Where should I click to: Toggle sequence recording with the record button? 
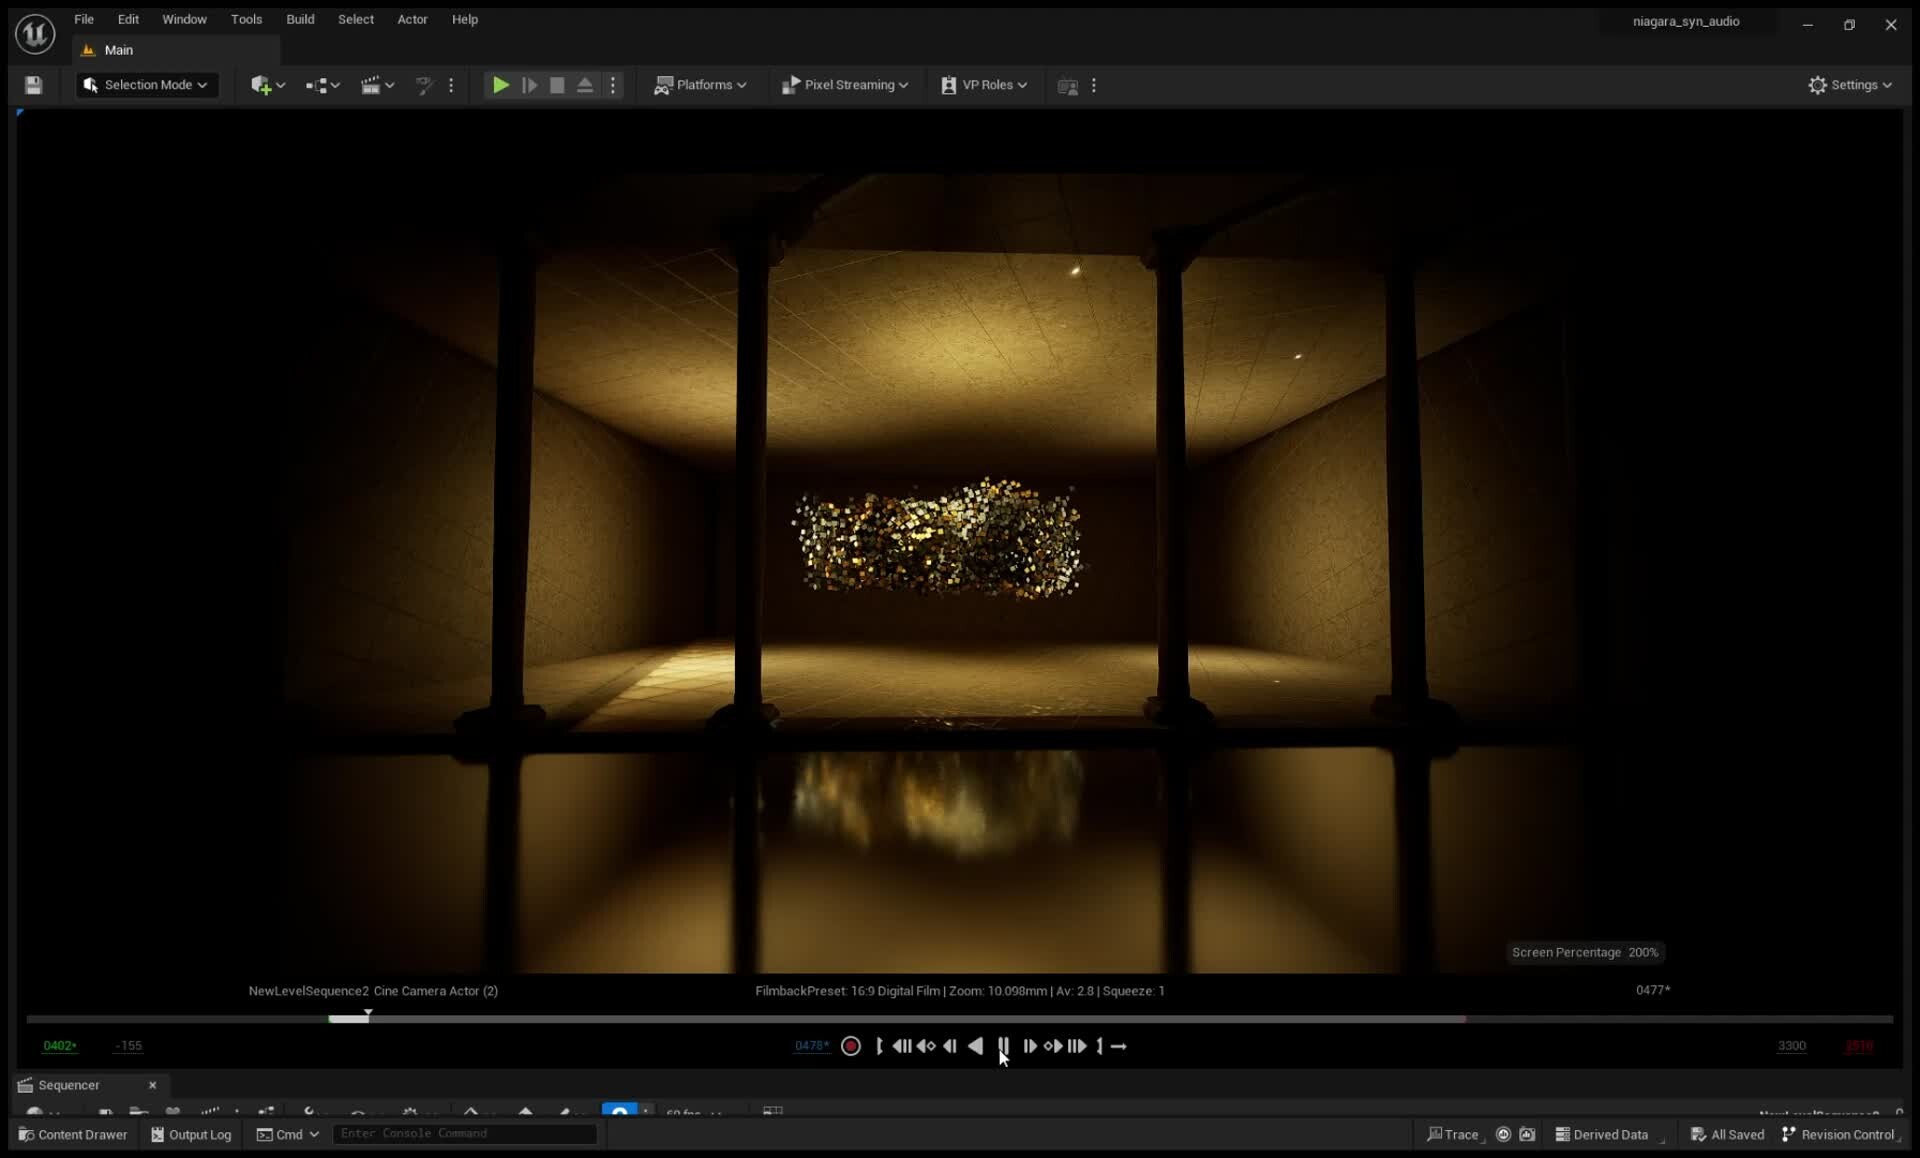851,1046
